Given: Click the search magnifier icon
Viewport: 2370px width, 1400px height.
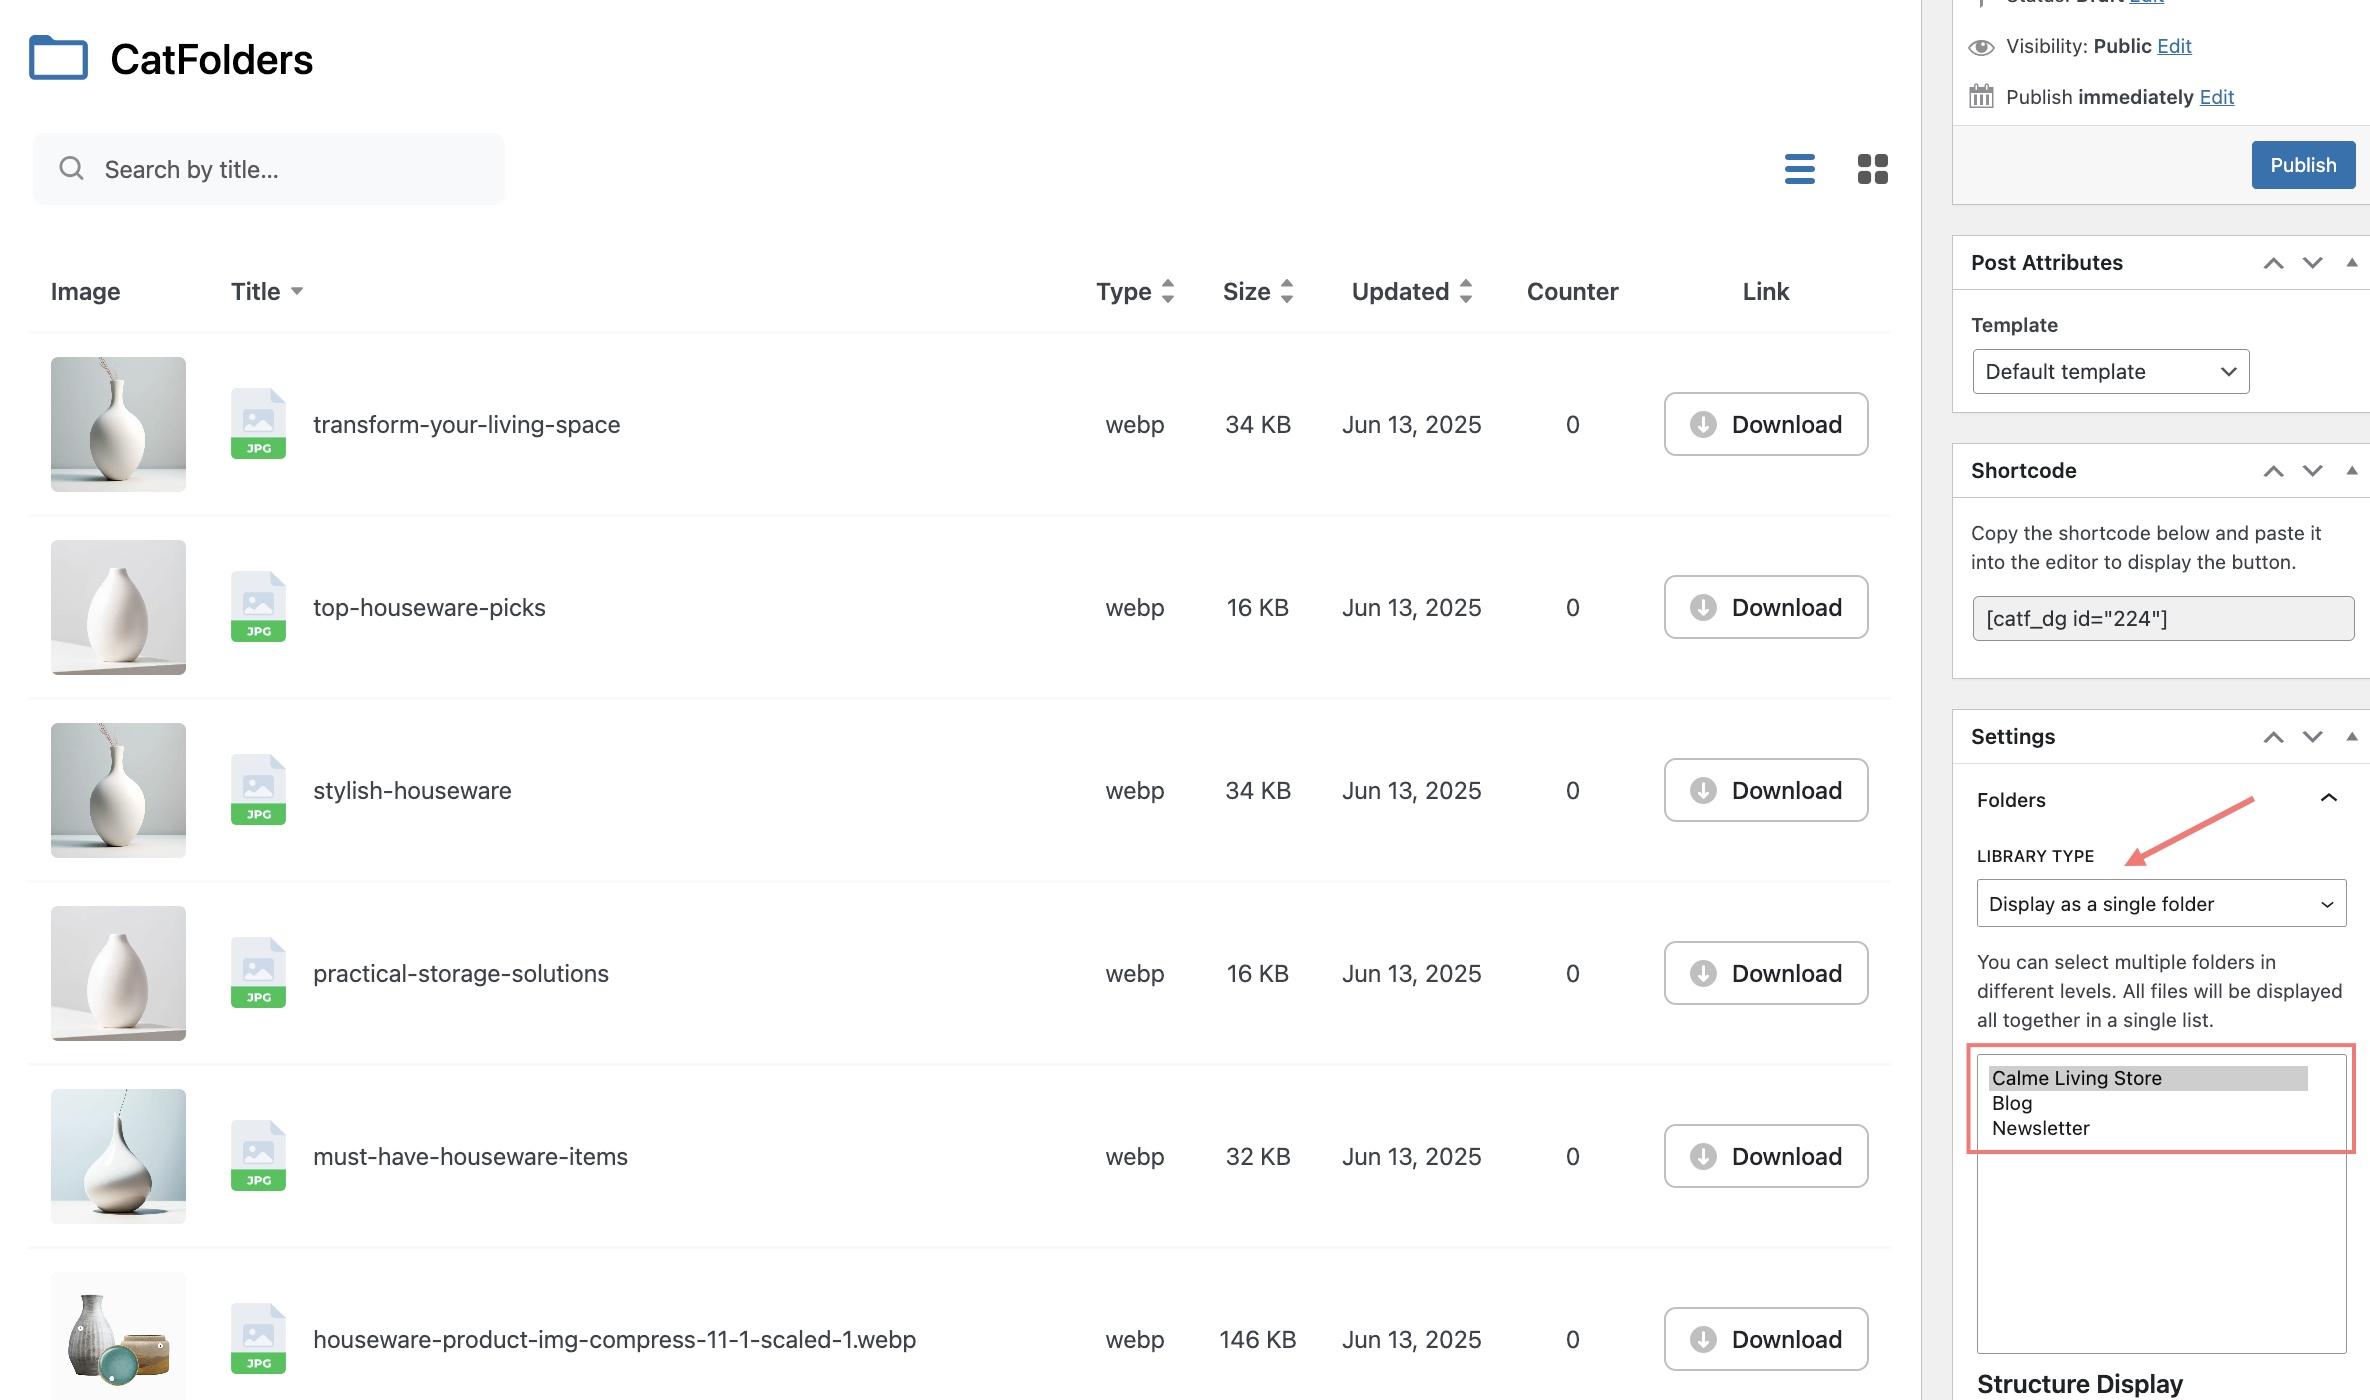Looking at the screenshot, I should 71,168.
